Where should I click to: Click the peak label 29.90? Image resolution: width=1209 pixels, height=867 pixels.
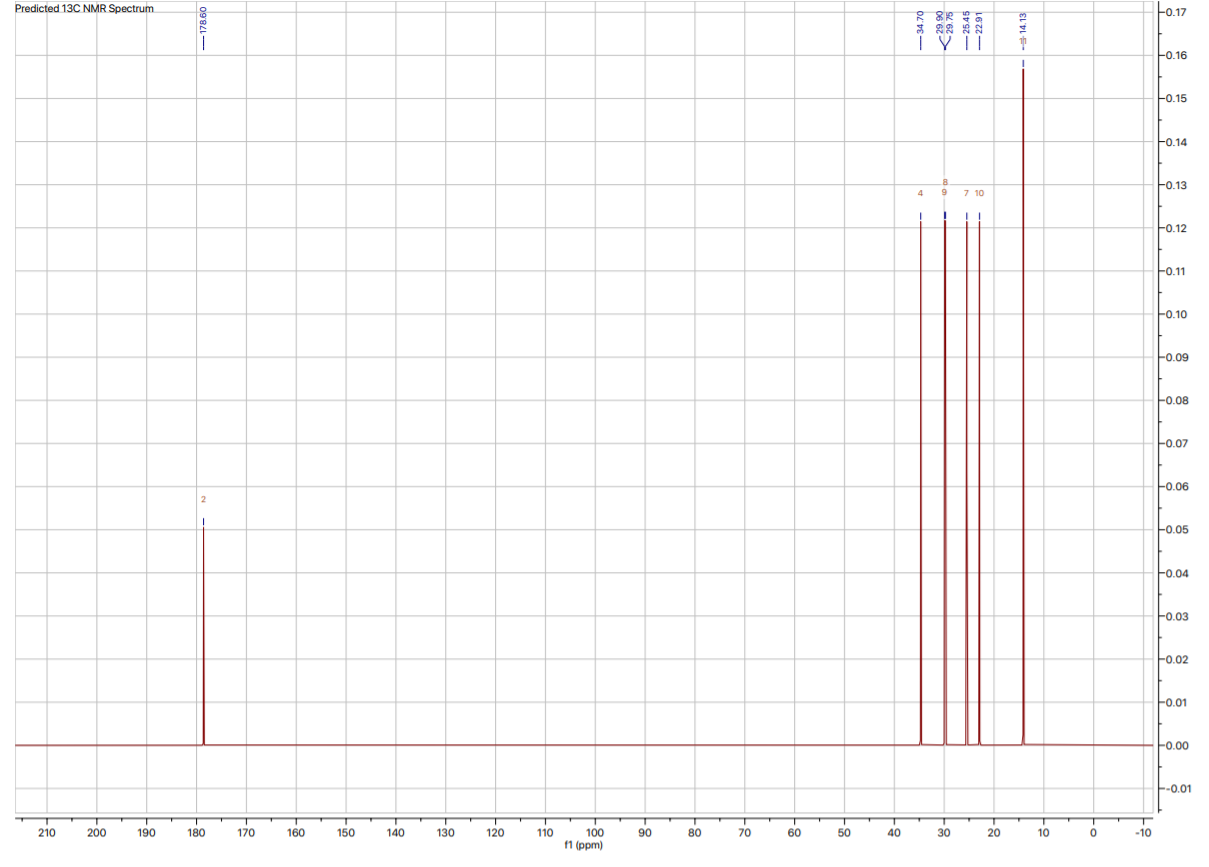coord(938,22)
